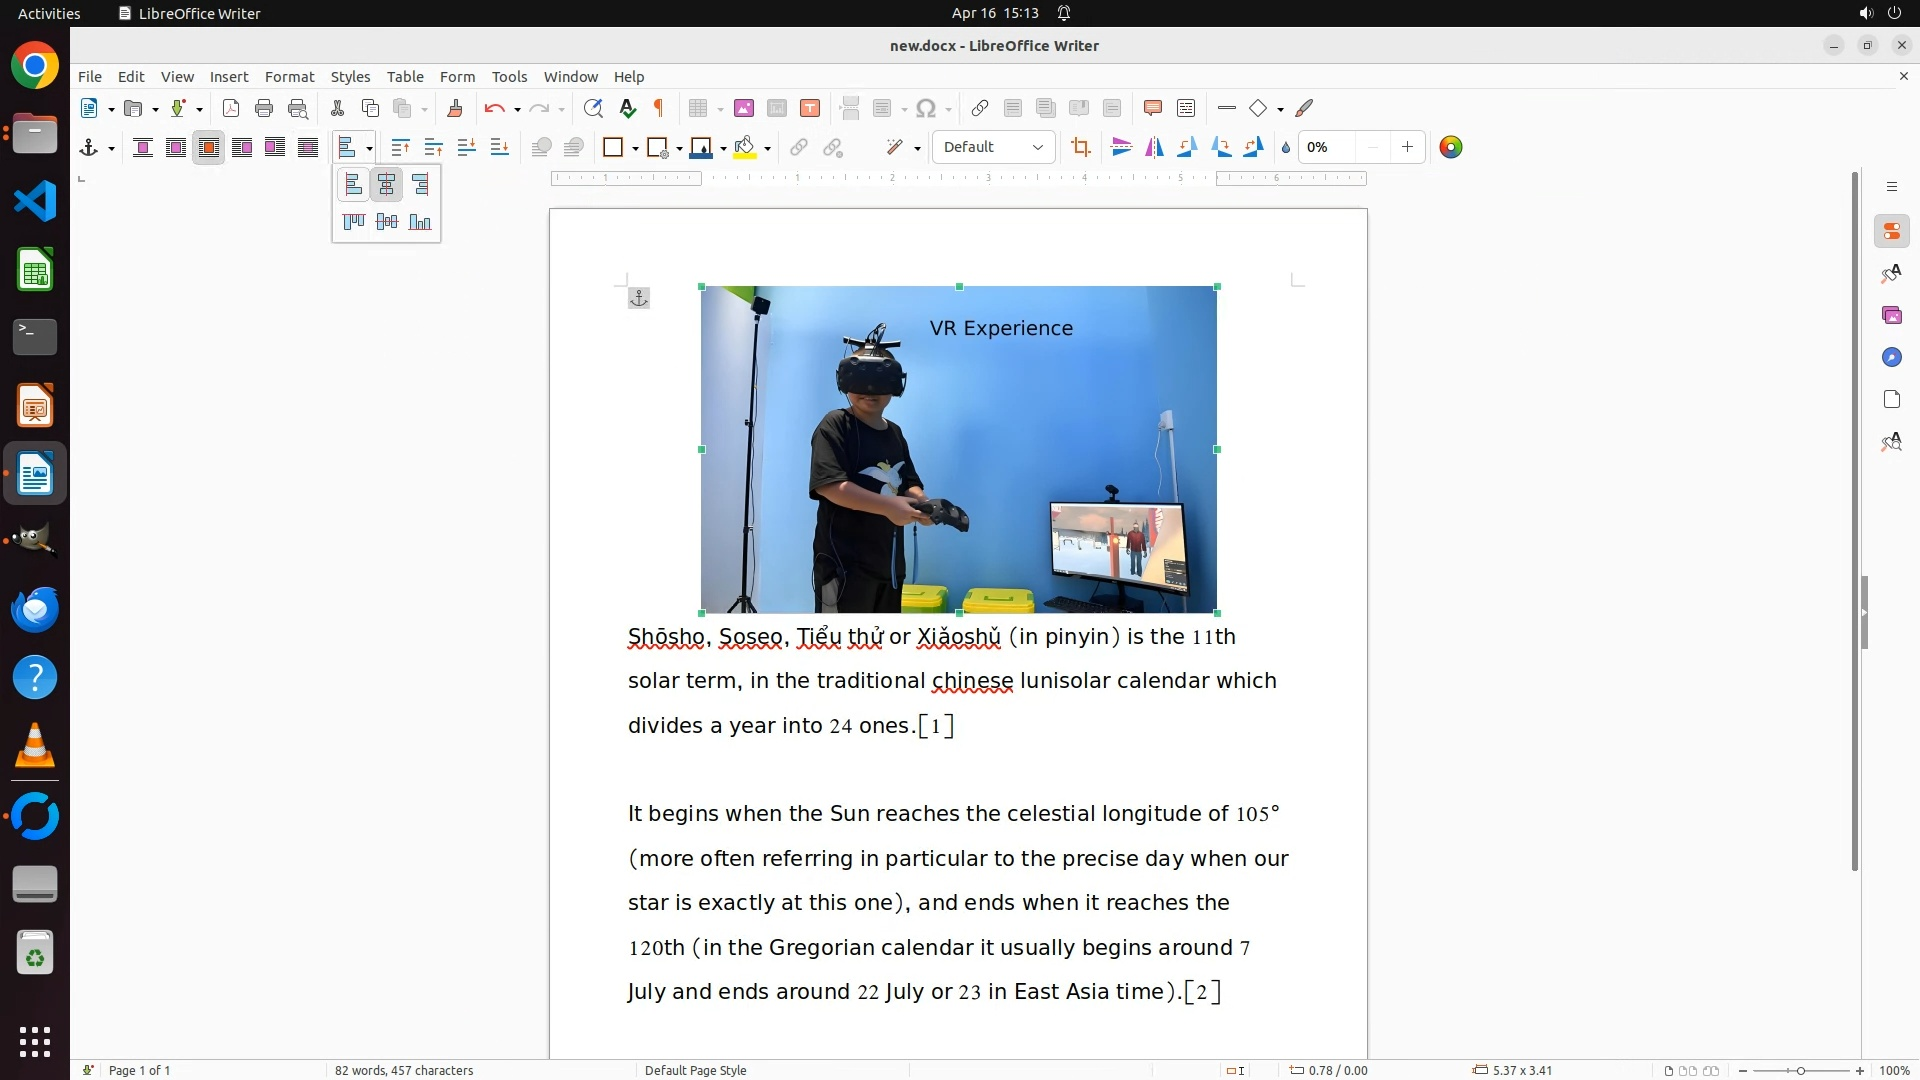The width and height of the screenshot is (1920, 1080).
Task: Flip the image vertically
Action: coord(1122,147)
